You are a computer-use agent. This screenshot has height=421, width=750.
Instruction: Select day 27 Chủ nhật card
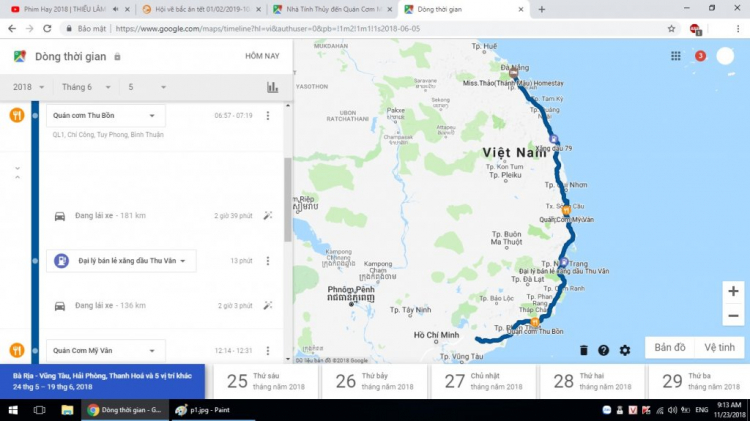[x=484, y=381]
